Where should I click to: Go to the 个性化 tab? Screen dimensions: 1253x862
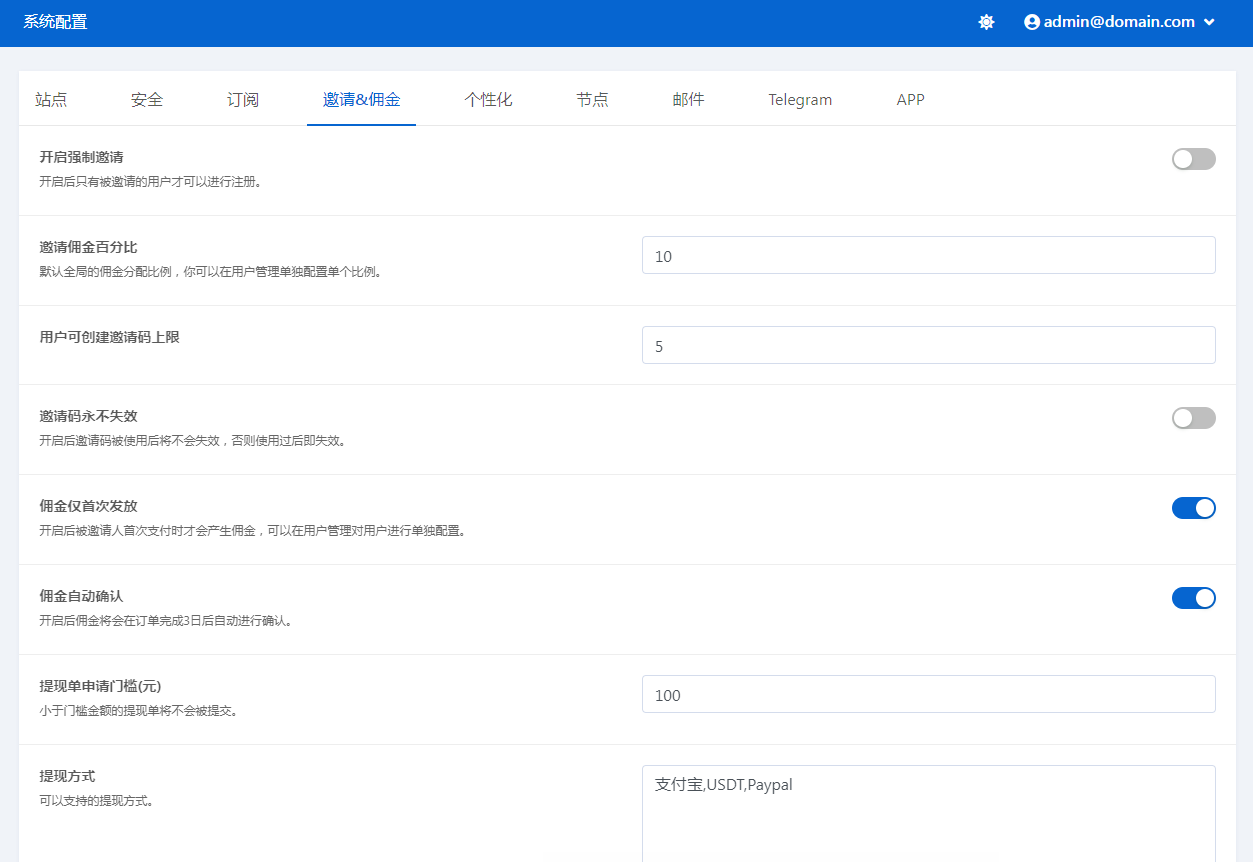(x=488, y=99)
